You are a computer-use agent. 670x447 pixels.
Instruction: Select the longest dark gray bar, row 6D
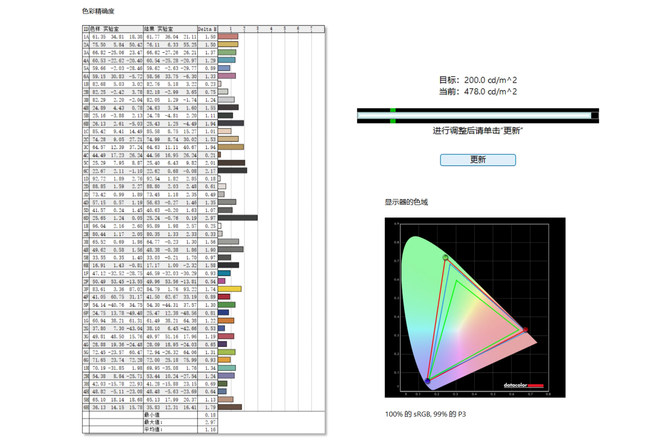(x=238, y=218)
